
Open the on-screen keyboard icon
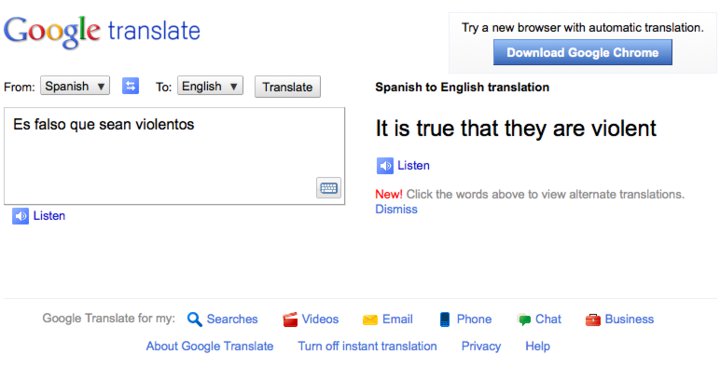point(329,188)
